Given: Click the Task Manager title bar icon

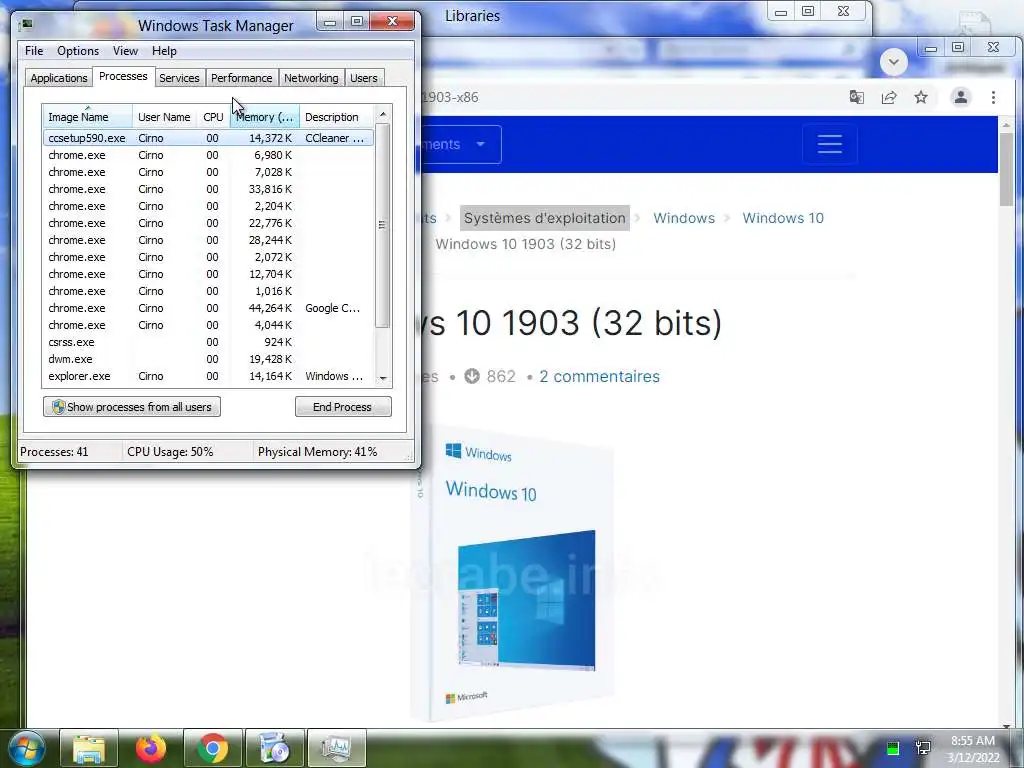Looking at the screenshot, I should coord(26,25).
